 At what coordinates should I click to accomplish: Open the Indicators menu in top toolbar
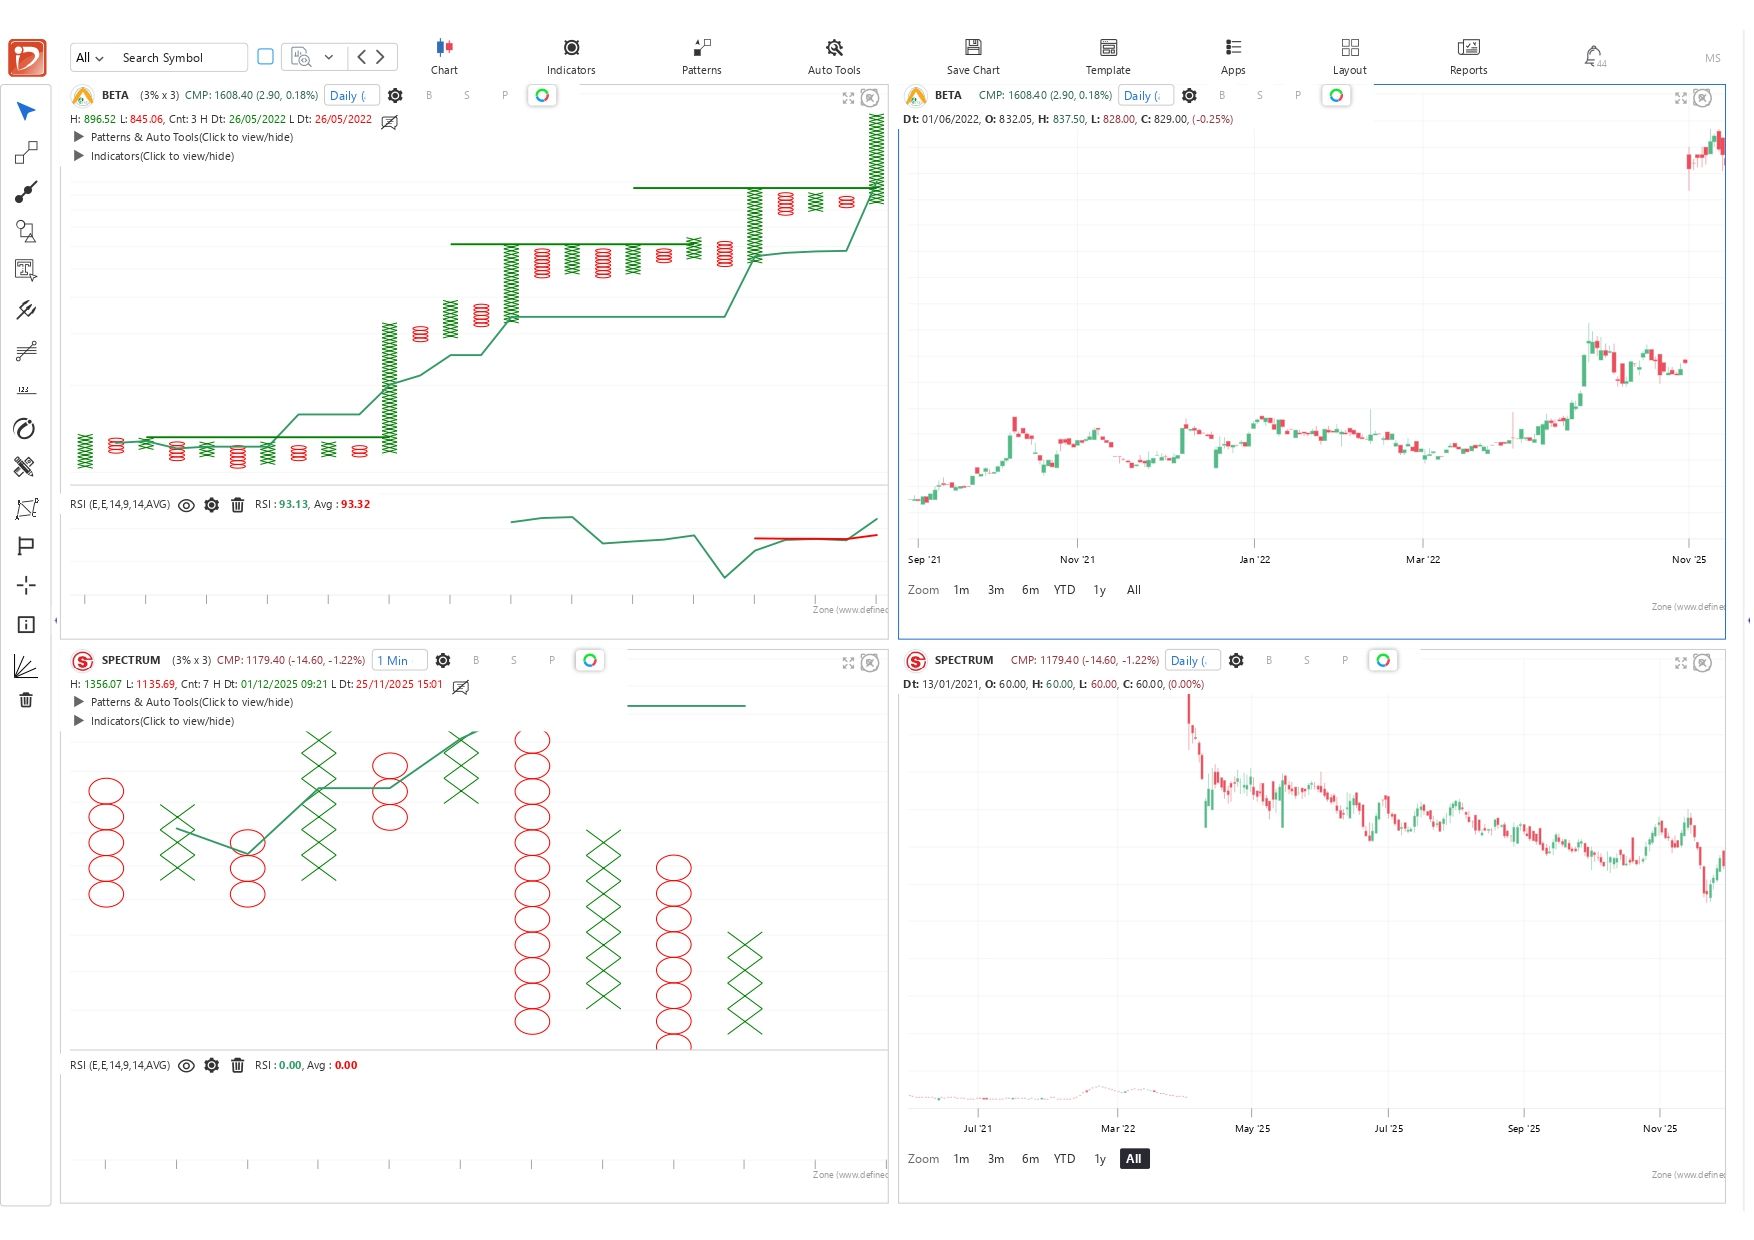571,56
